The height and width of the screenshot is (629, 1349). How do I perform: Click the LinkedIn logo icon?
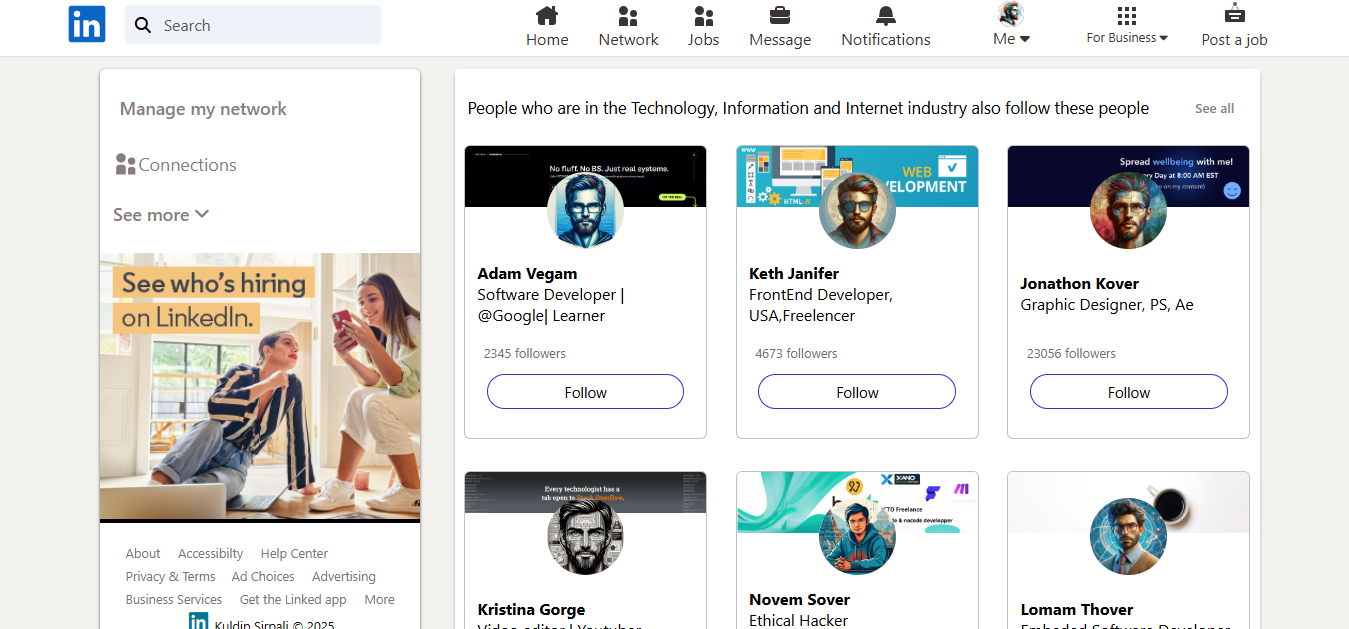(x=87, y=24)
